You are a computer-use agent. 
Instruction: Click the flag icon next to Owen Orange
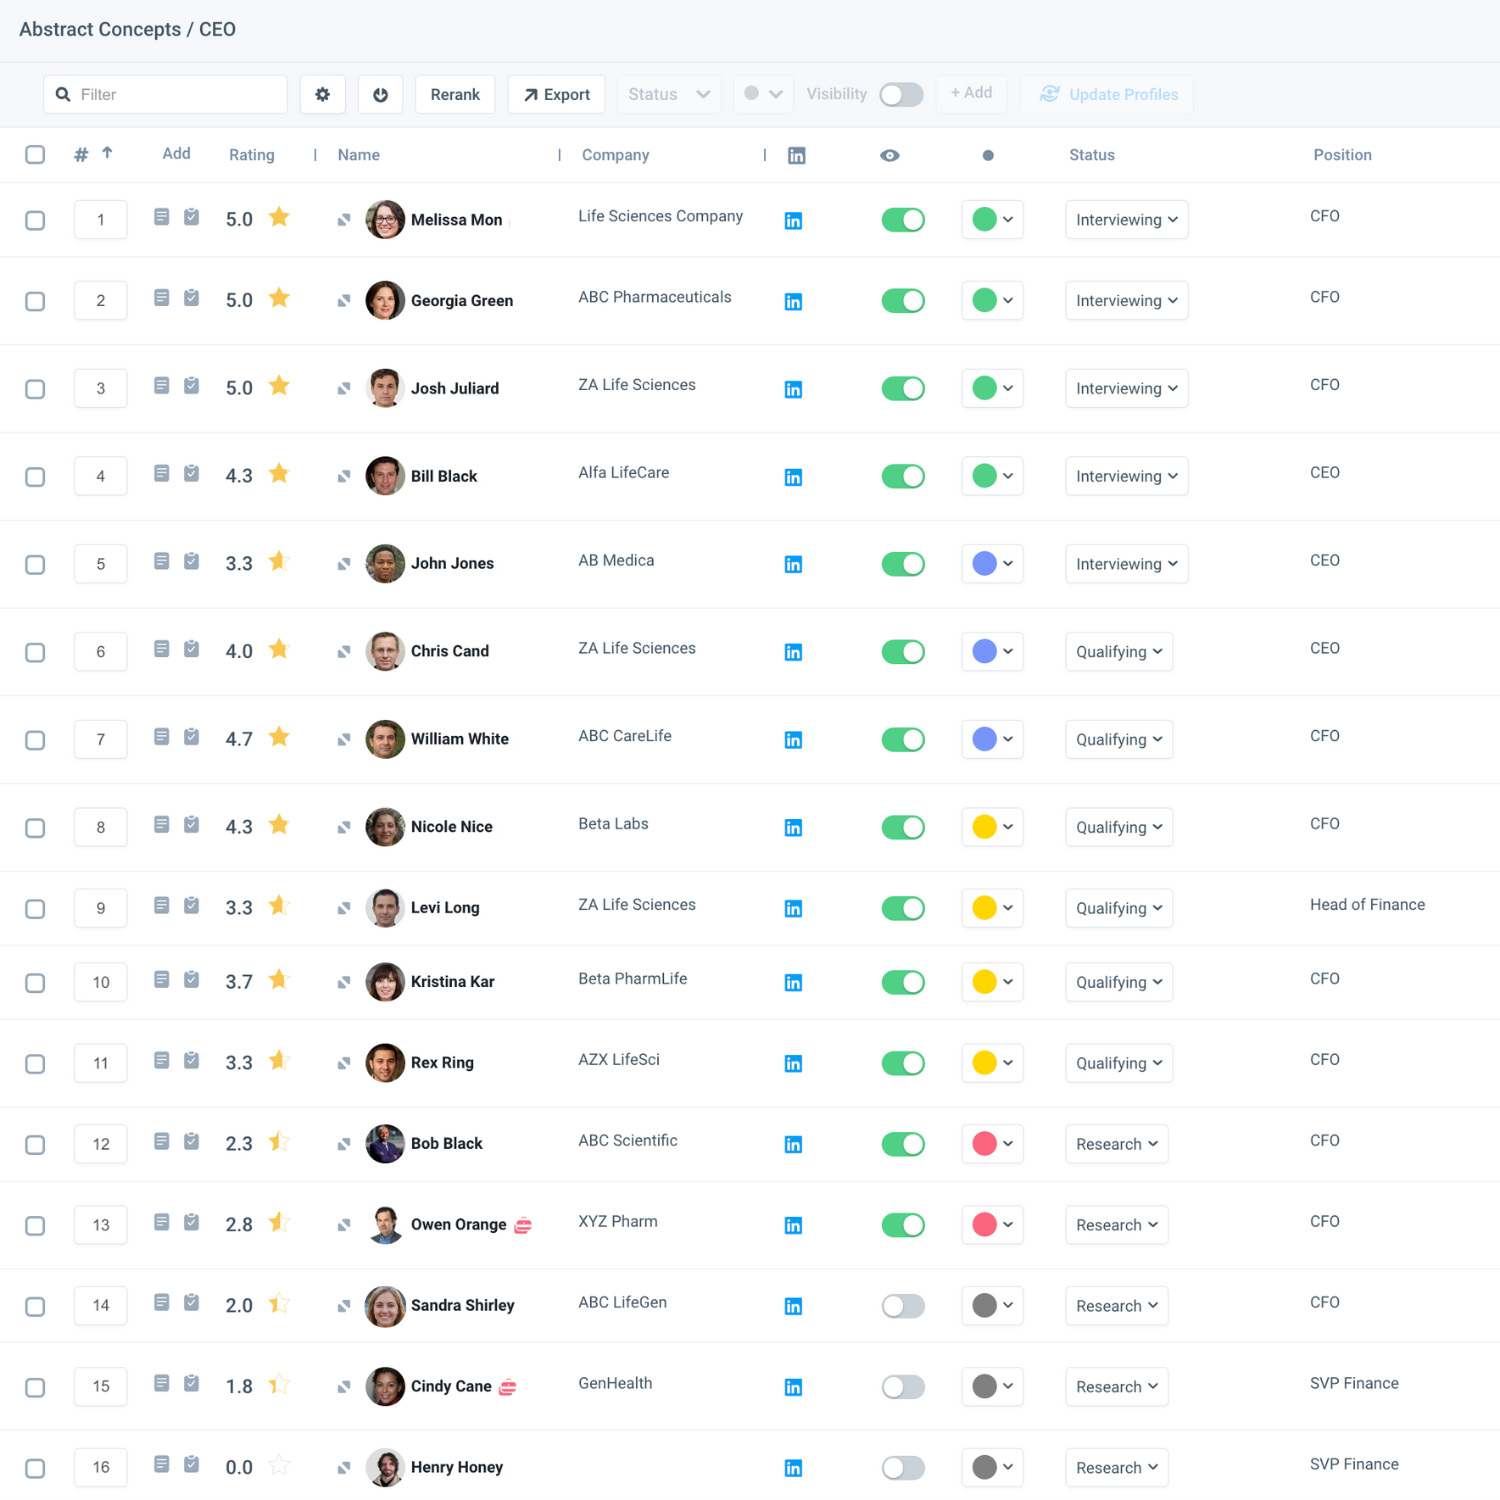click(x=523, y=1225)
